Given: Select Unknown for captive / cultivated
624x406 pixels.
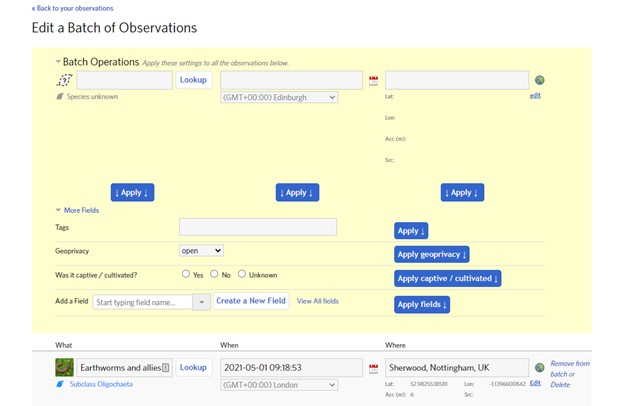Looking at the screenshot, I should (242, 274).
